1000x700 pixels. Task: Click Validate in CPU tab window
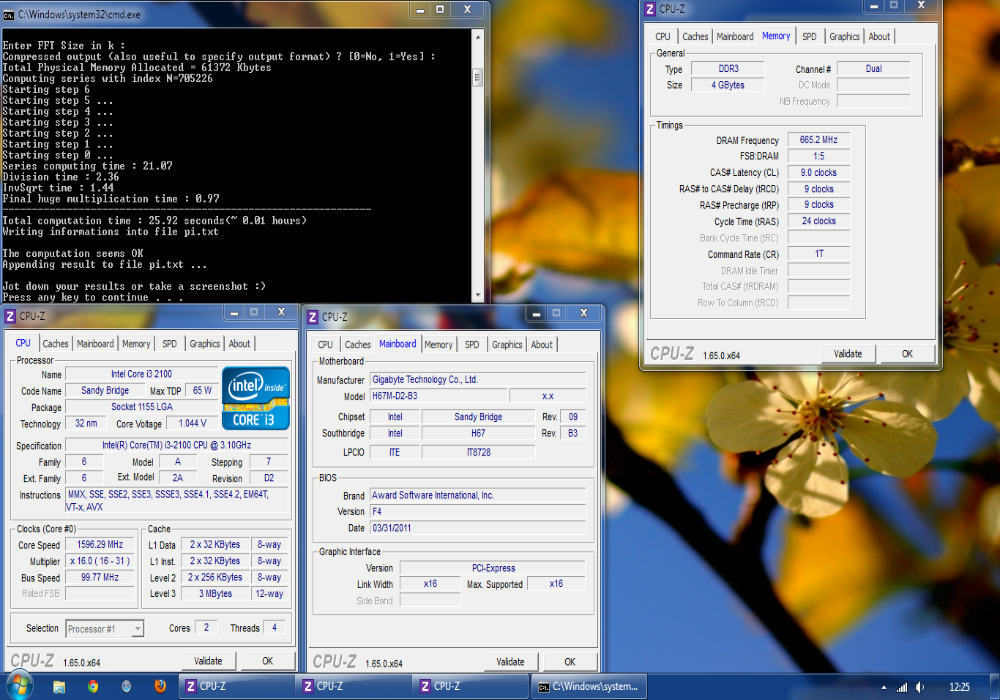click(208, 661)
